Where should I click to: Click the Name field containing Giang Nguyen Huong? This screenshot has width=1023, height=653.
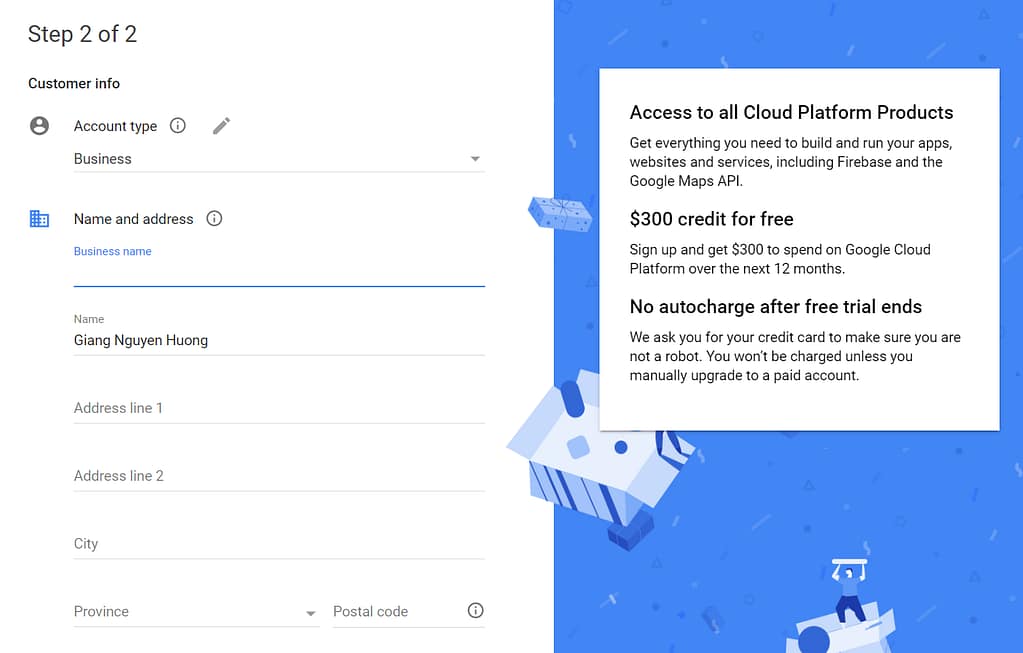(278, 340)
